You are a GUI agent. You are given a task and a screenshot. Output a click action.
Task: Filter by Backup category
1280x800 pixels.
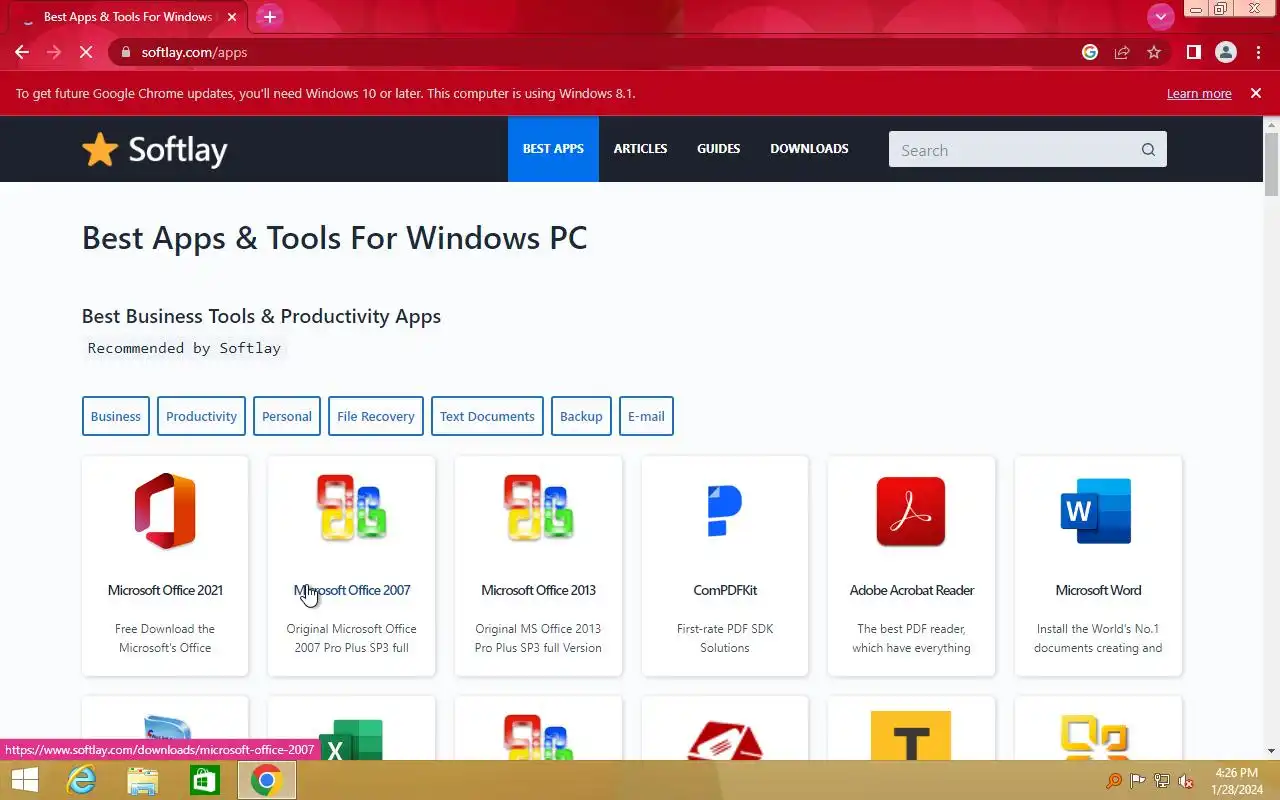pyautogui.click(x=581, y=416)
